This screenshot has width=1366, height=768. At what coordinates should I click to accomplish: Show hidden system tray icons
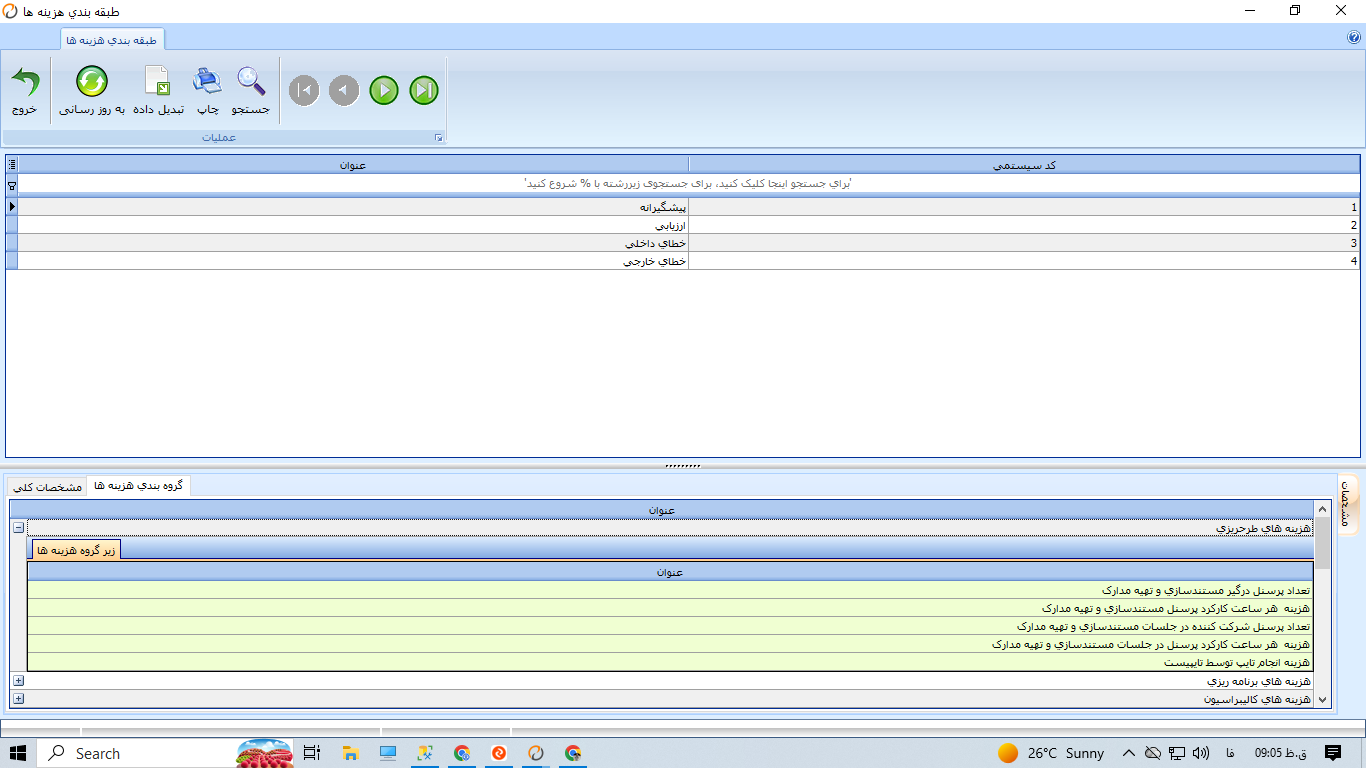(1129, 753)
